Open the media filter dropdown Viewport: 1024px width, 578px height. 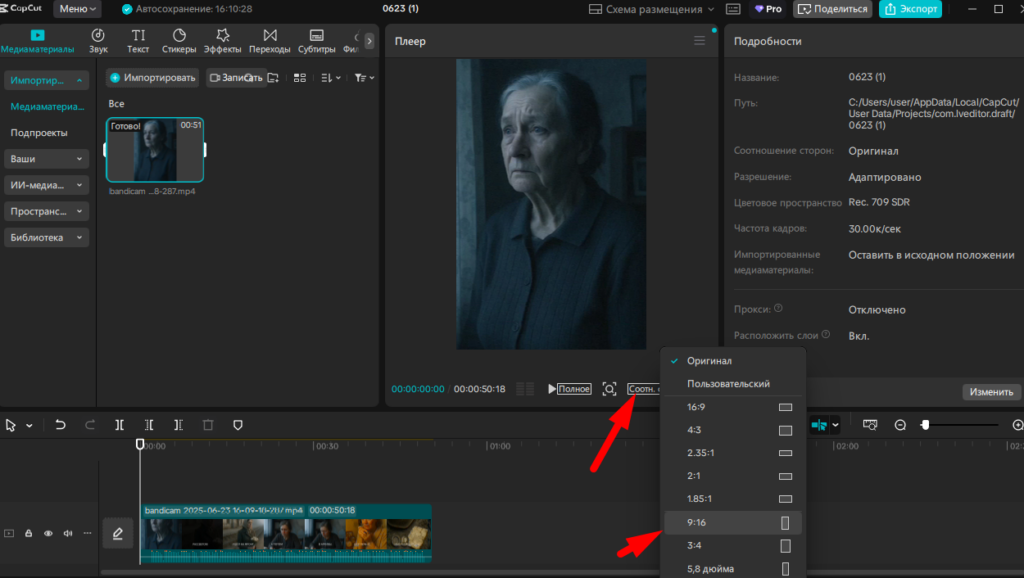(364, 78)
